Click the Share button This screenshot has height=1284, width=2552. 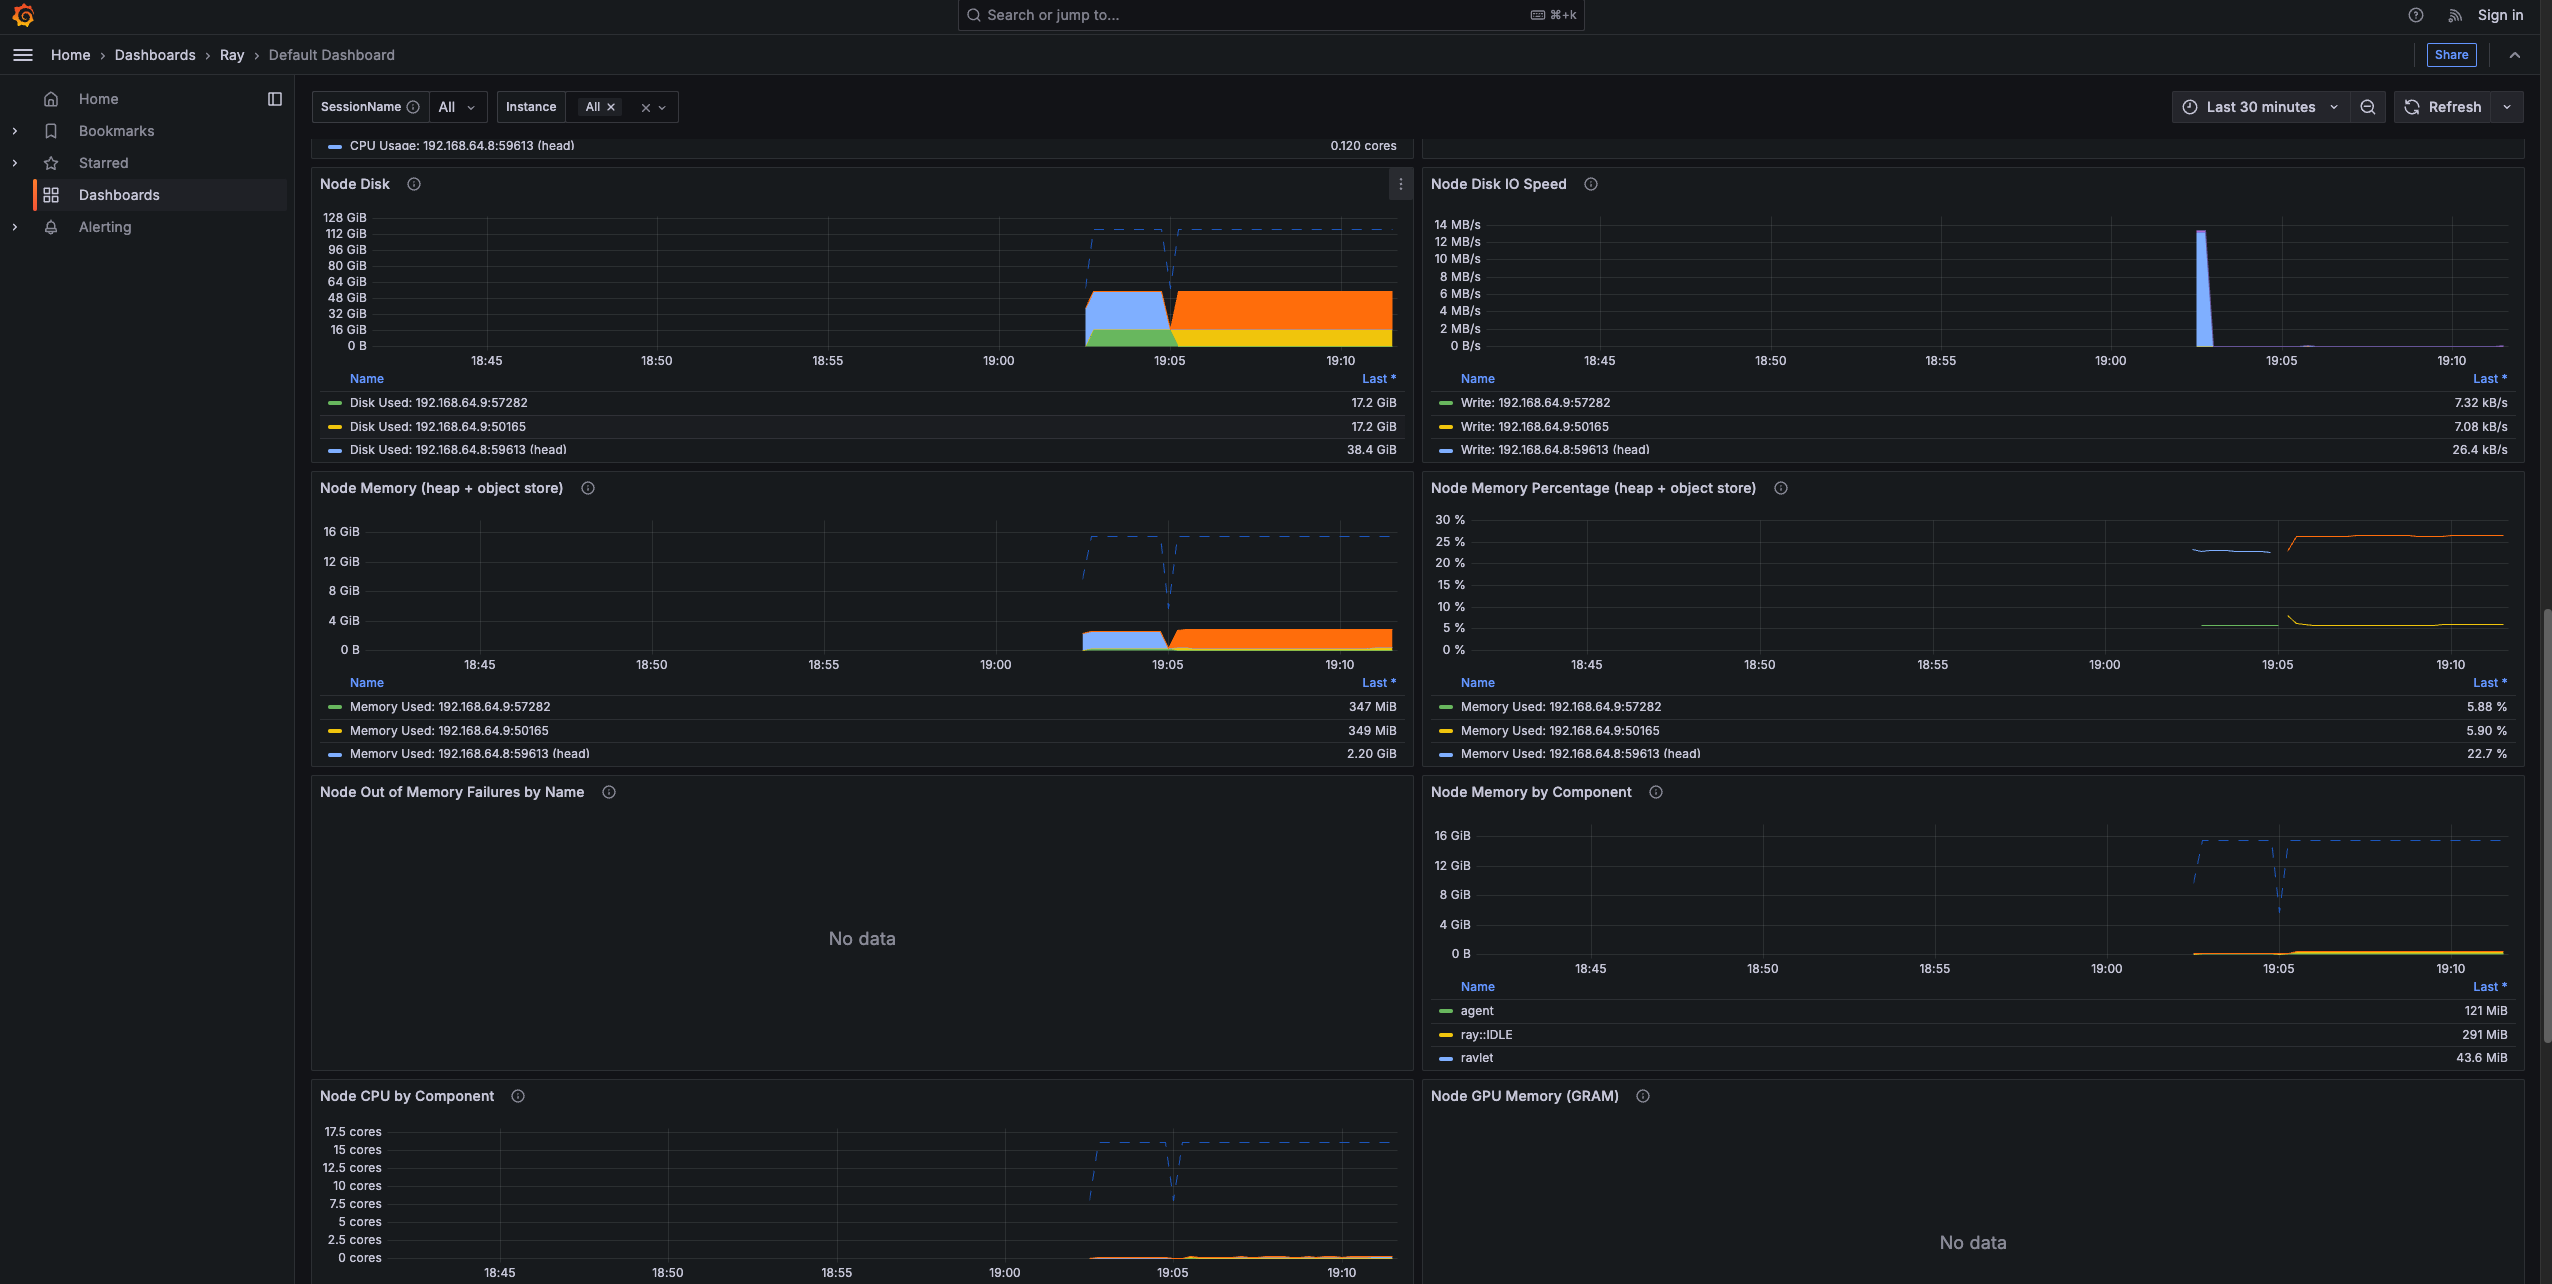[2451, 55]
